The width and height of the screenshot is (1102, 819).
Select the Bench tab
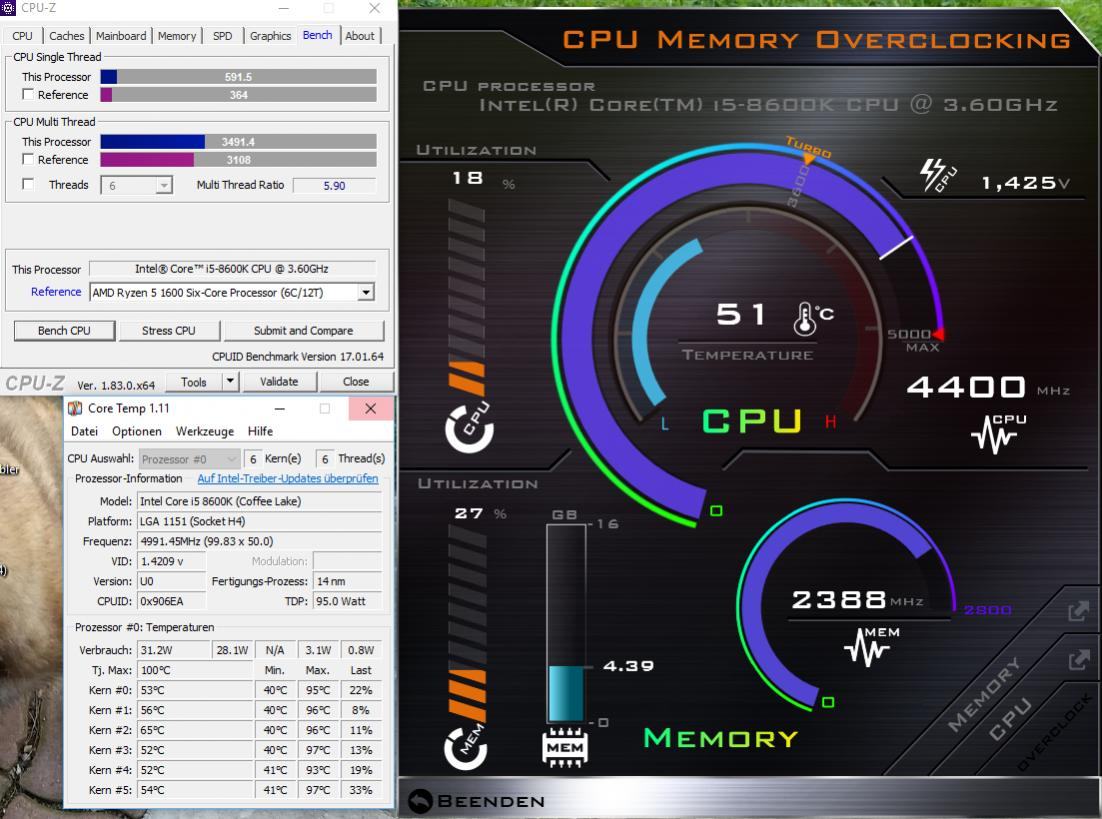(x=318, y=35)
